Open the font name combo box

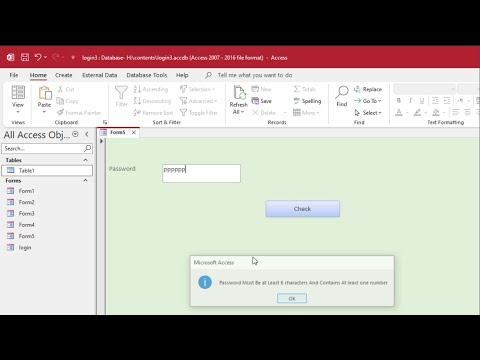pyautogui.click(x=424, y=89)
